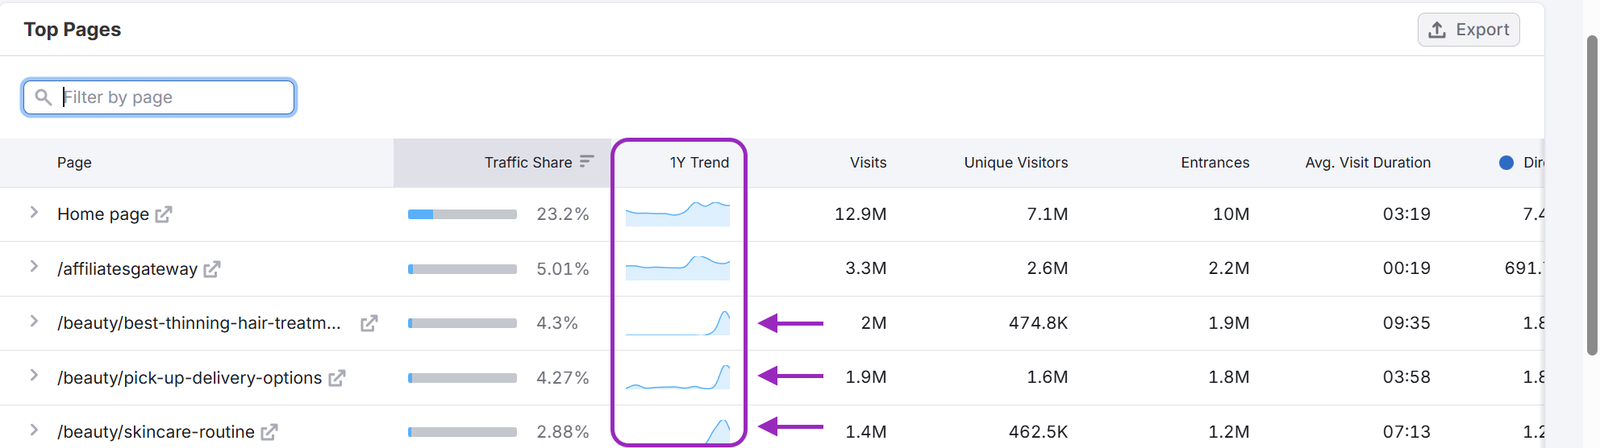Open skincare-routine external link icon
The height and width of the screenshot is (448, 1600).
tap(269, 432)
